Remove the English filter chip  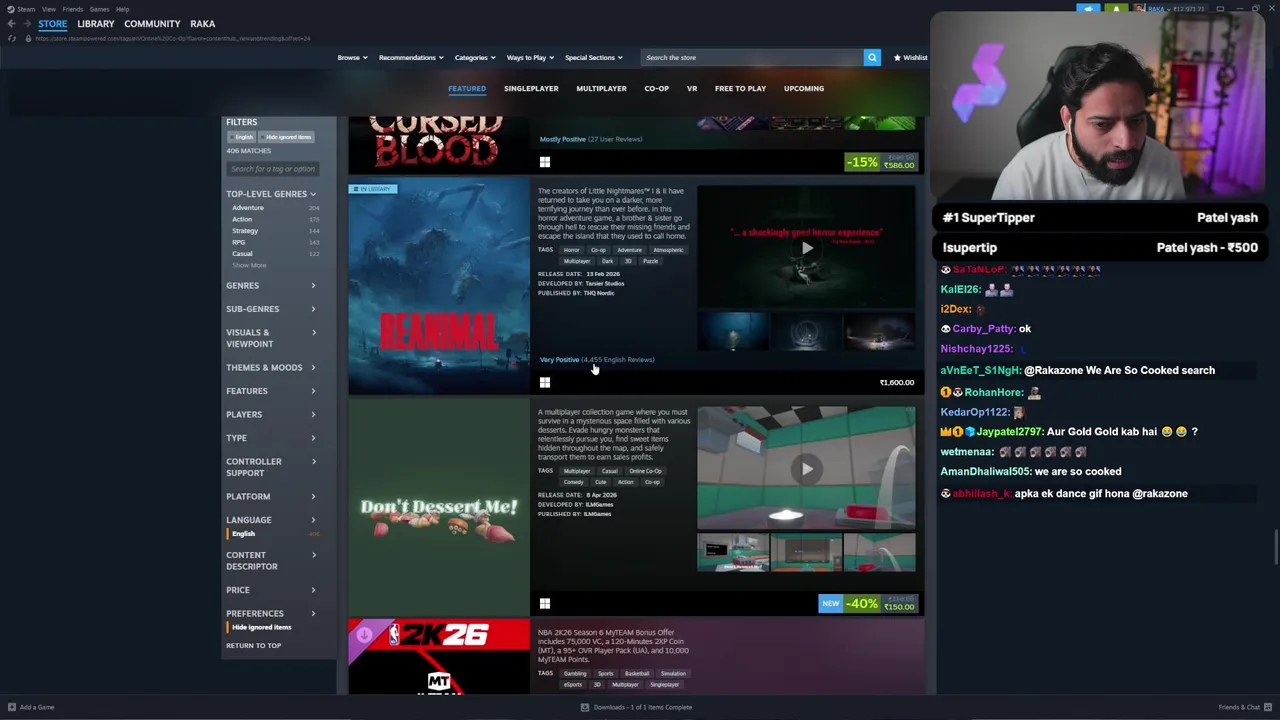241,137
